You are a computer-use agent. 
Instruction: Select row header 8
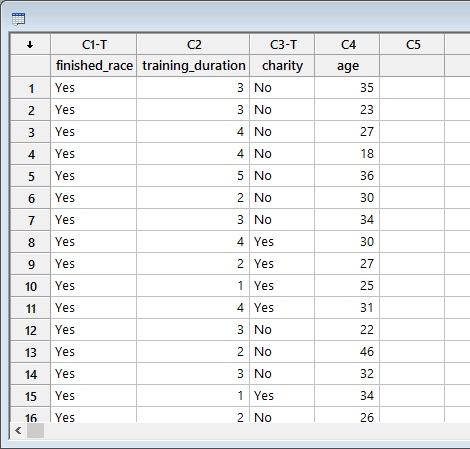pyautogui.click(x=30, y=242)
